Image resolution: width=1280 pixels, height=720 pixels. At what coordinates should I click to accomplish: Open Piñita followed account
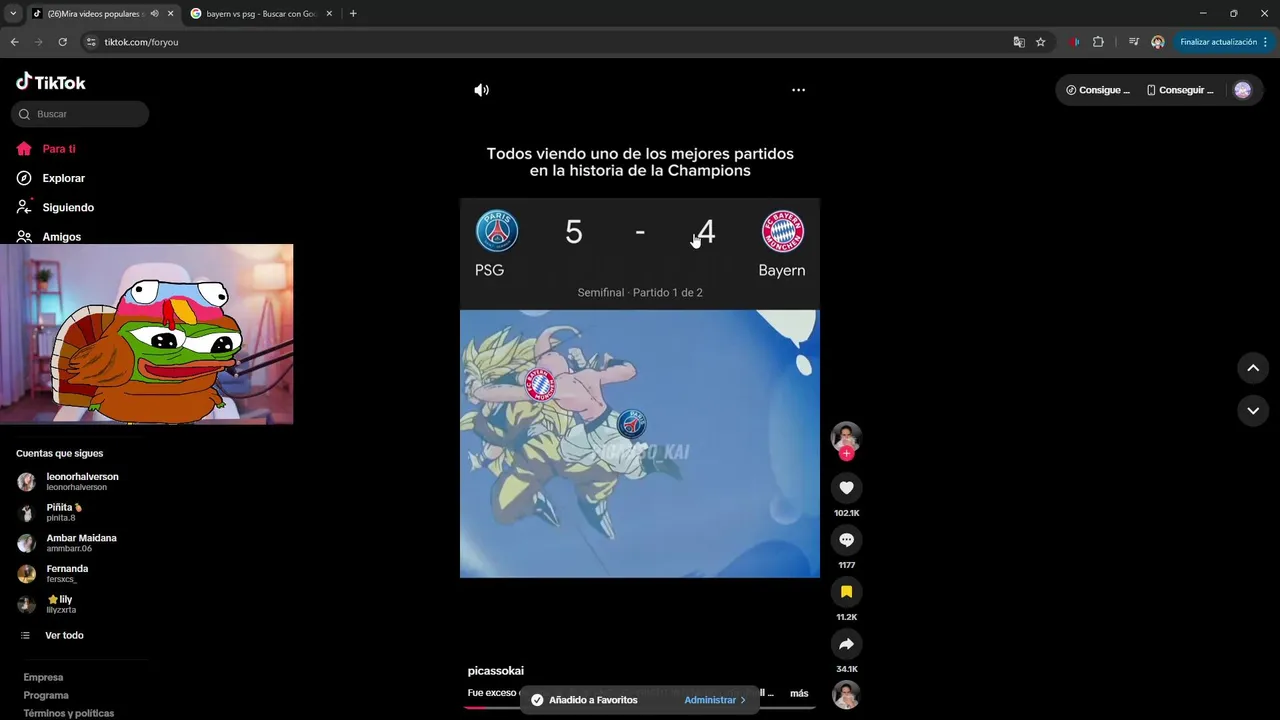click(x=50, y=512)
